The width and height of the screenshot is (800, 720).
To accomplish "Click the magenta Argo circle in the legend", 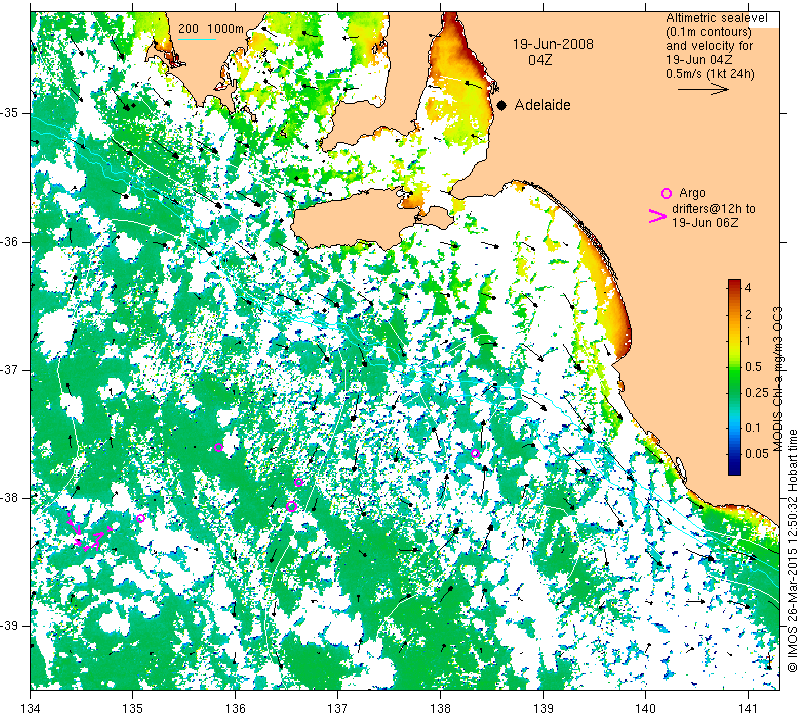I will (x=666, y=193).
